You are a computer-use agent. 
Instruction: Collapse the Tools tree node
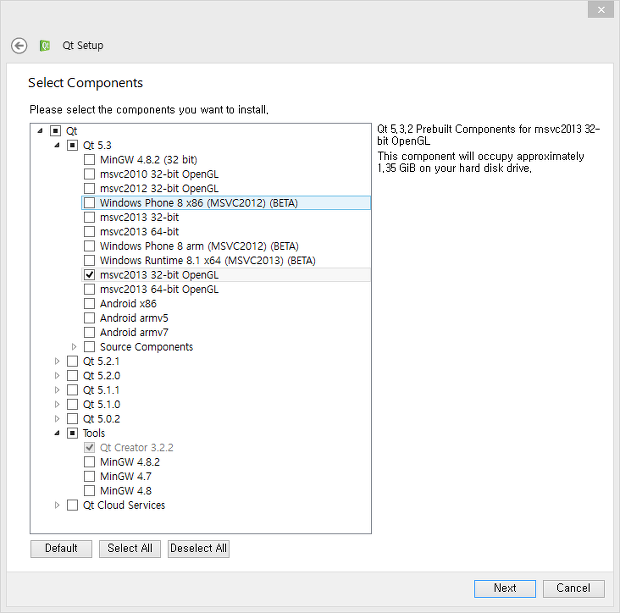(57, 433)
